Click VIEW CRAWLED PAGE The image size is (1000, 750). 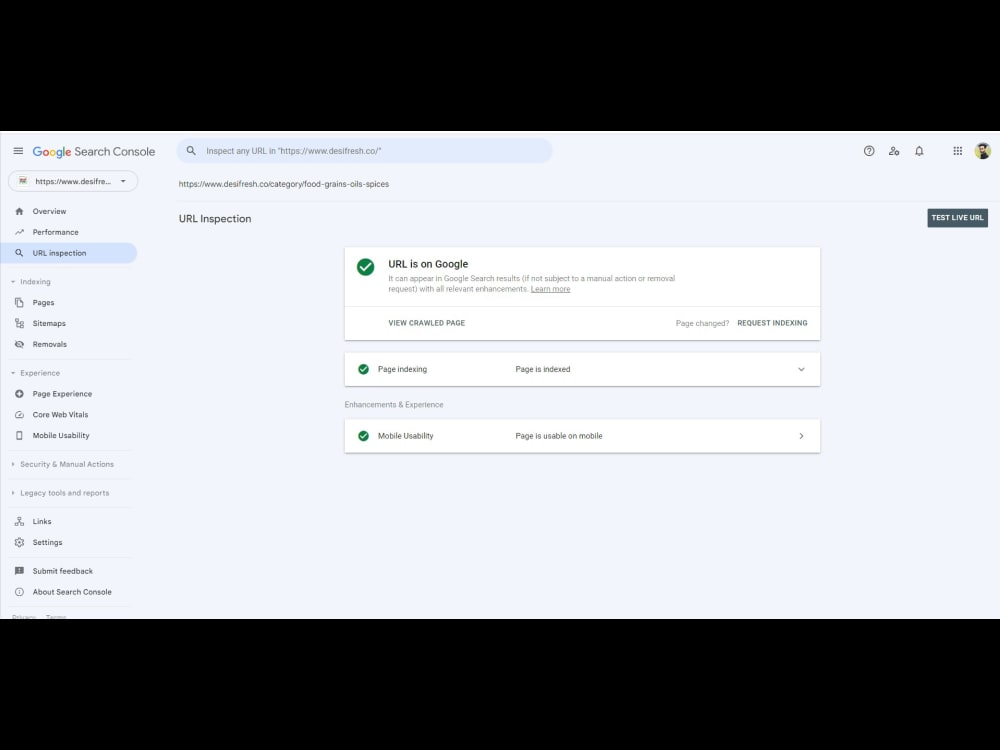[427, 323]
